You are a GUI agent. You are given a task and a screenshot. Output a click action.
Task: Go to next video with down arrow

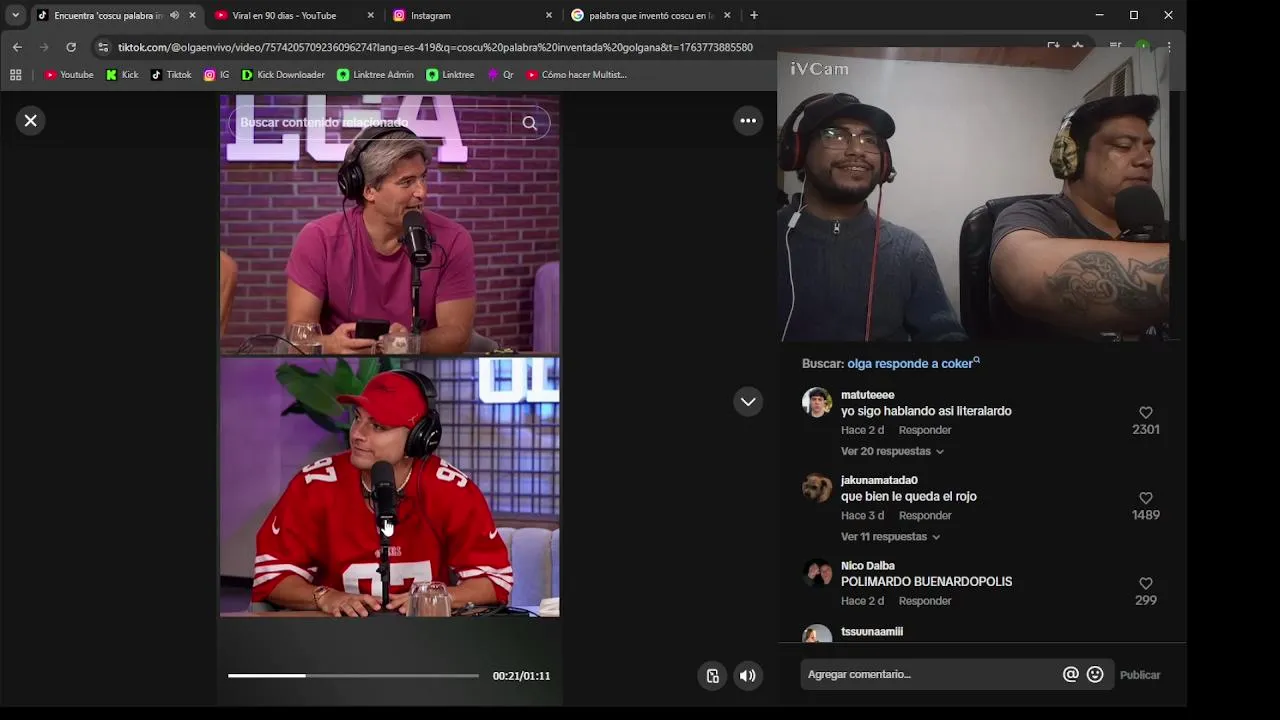click(x=748, y=402)
